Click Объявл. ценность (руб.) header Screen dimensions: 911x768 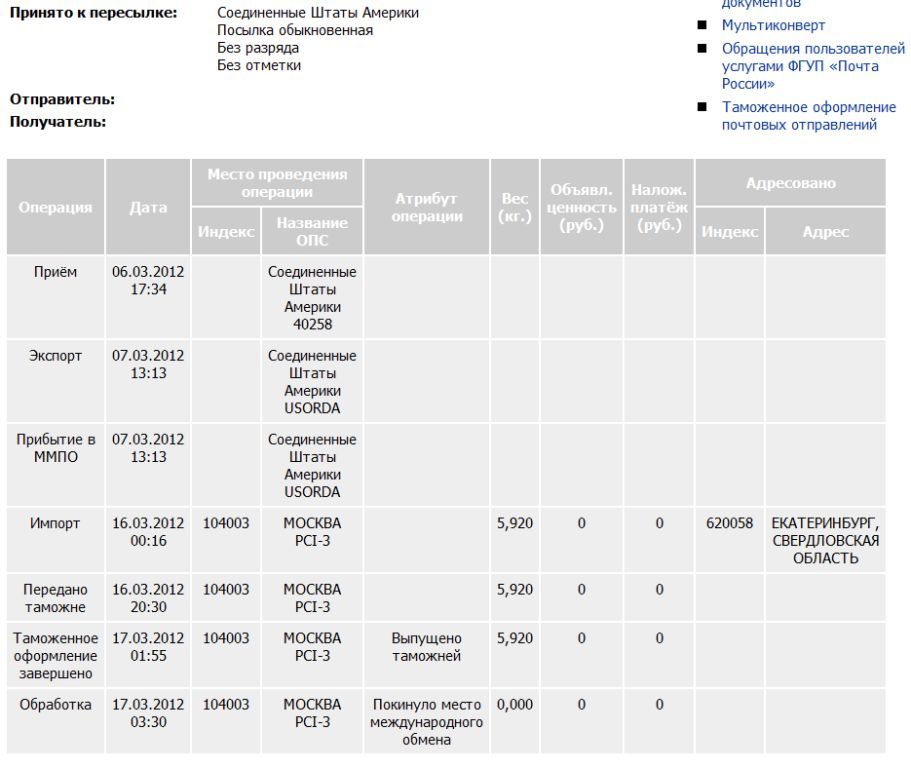point(582,207)
